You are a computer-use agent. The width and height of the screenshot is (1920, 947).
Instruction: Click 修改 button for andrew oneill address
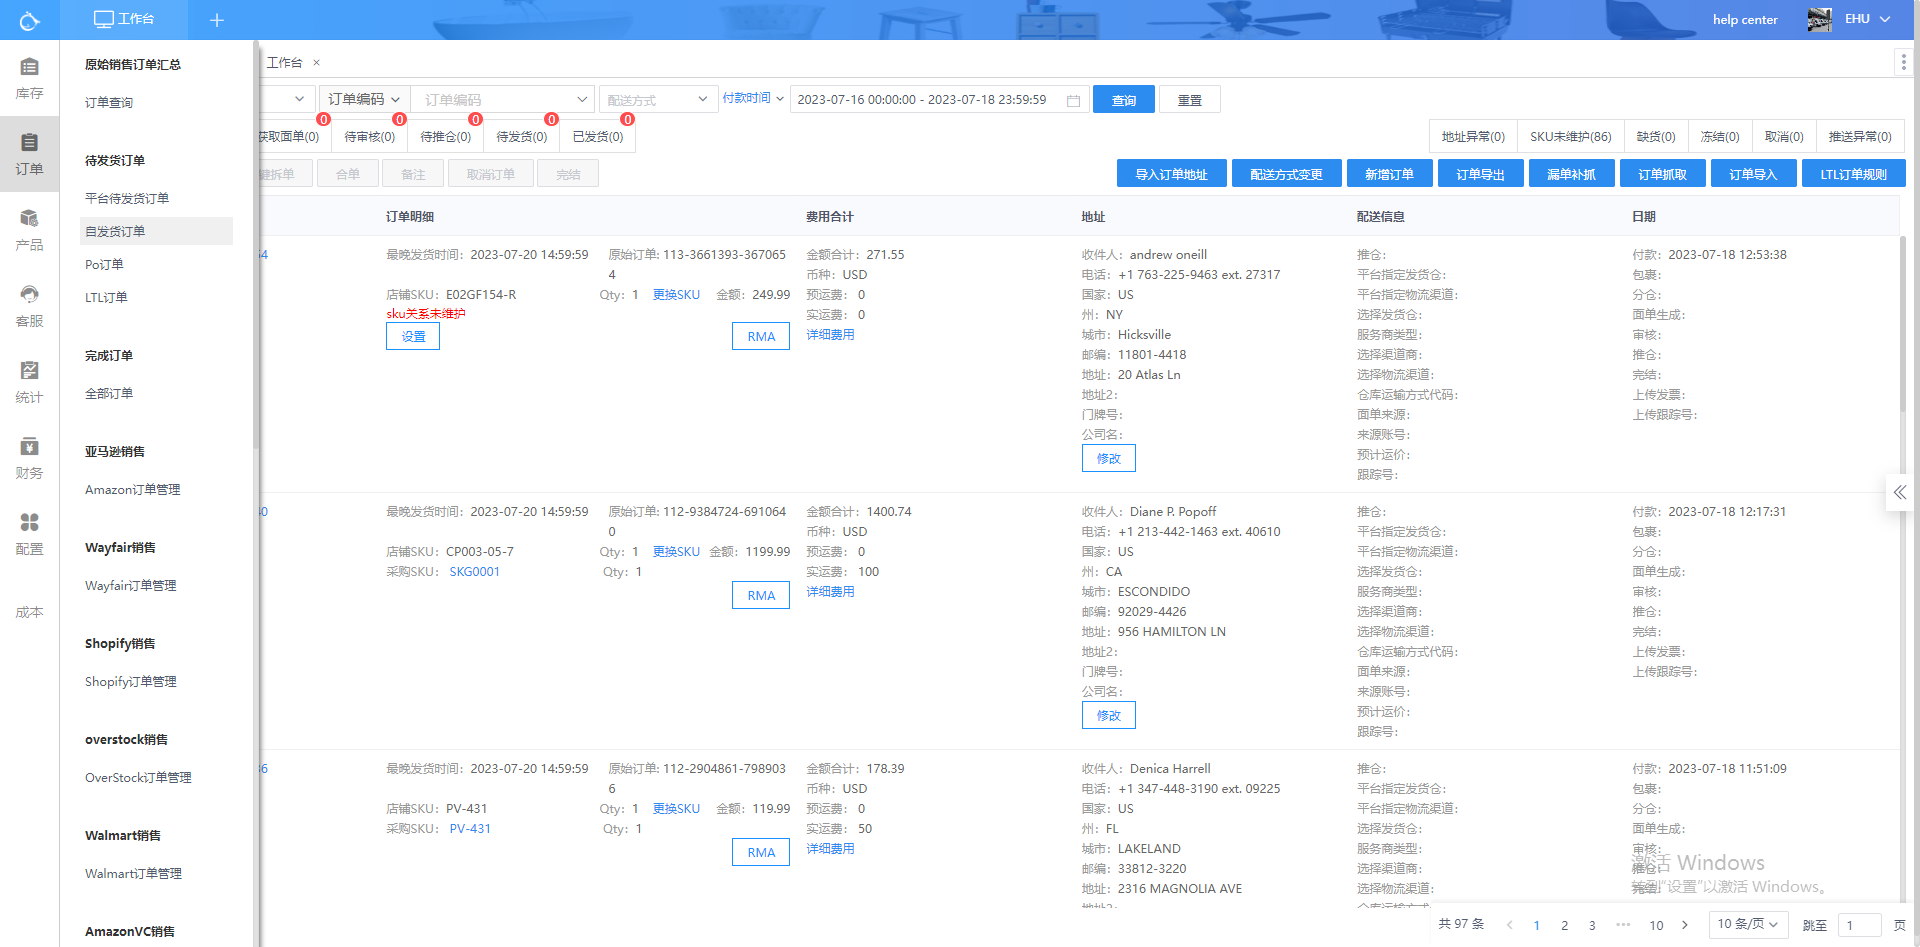pyautogui.click(x=1109, y=458)
